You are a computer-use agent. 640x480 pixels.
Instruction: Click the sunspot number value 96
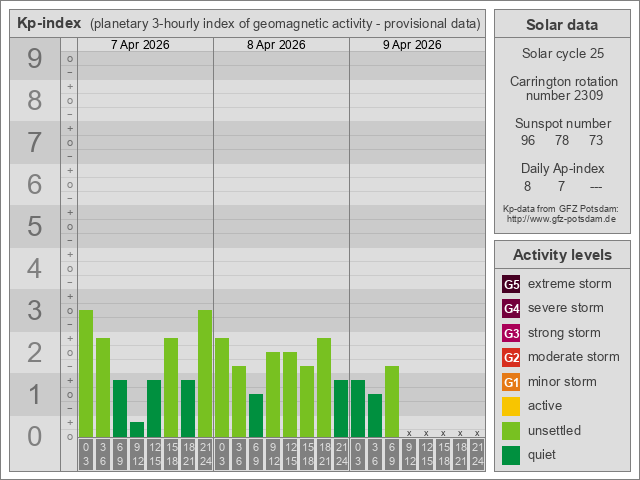pos(528,140)
